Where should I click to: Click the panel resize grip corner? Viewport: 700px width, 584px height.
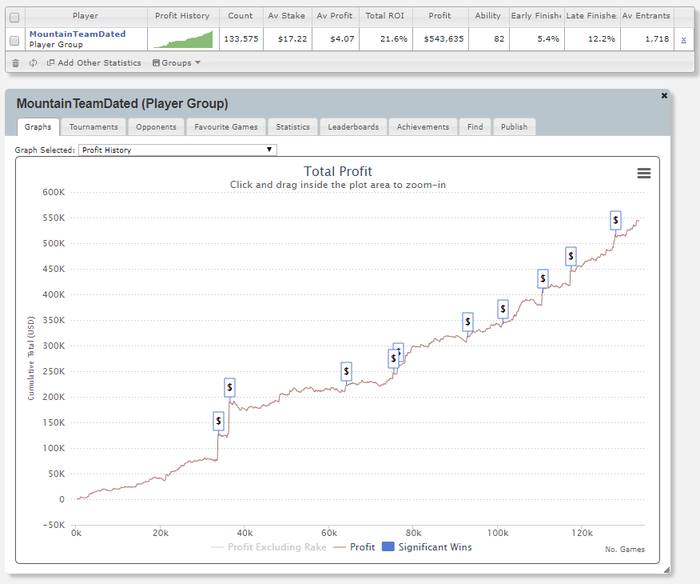point(667,570)
